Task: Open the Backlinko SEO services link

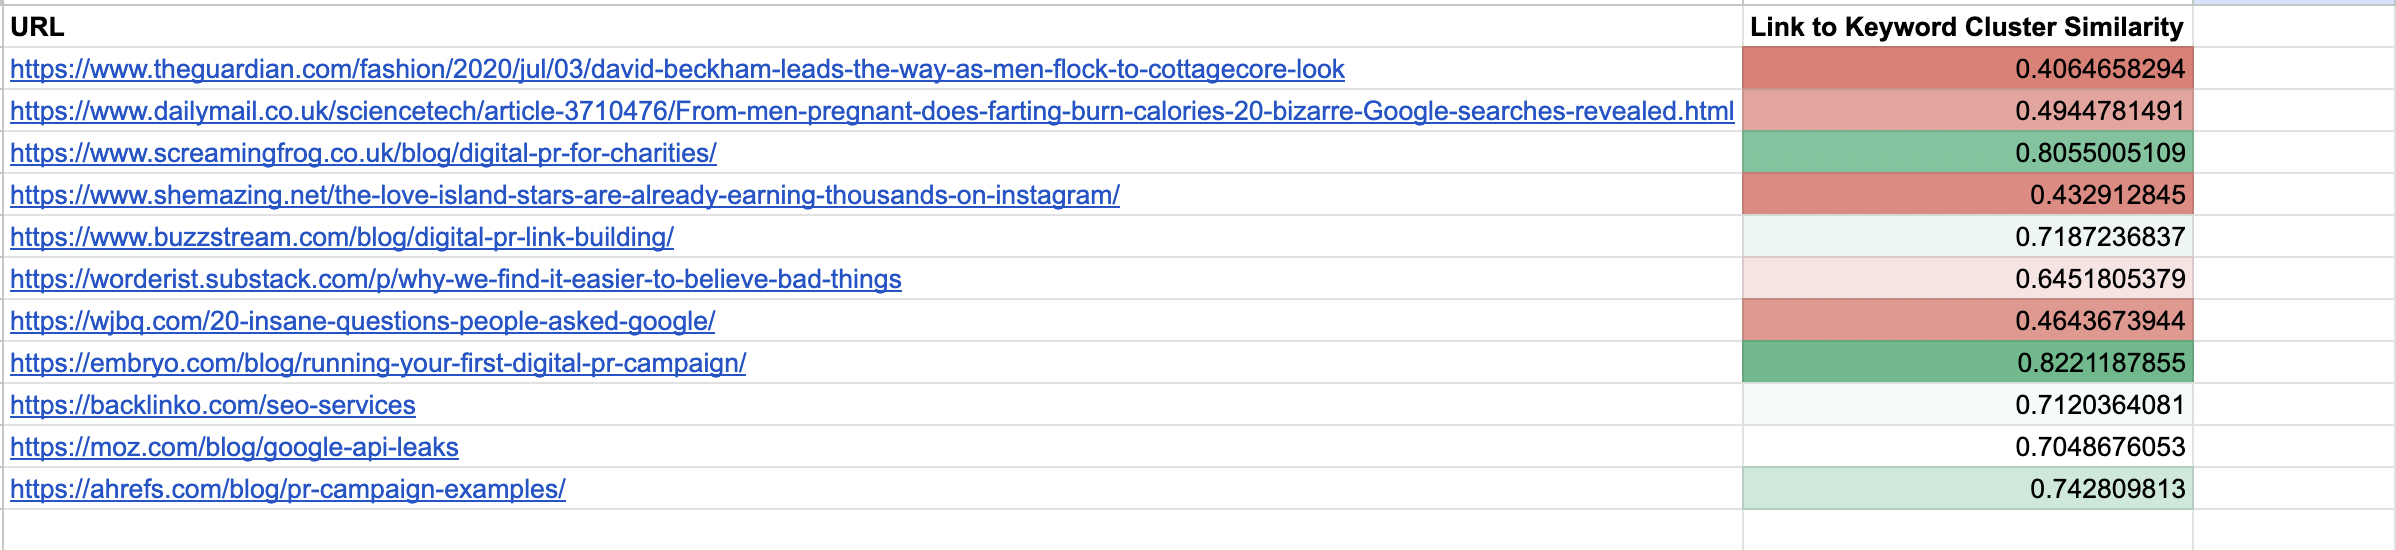Action: pyautogui.click(x=213, y=405)
